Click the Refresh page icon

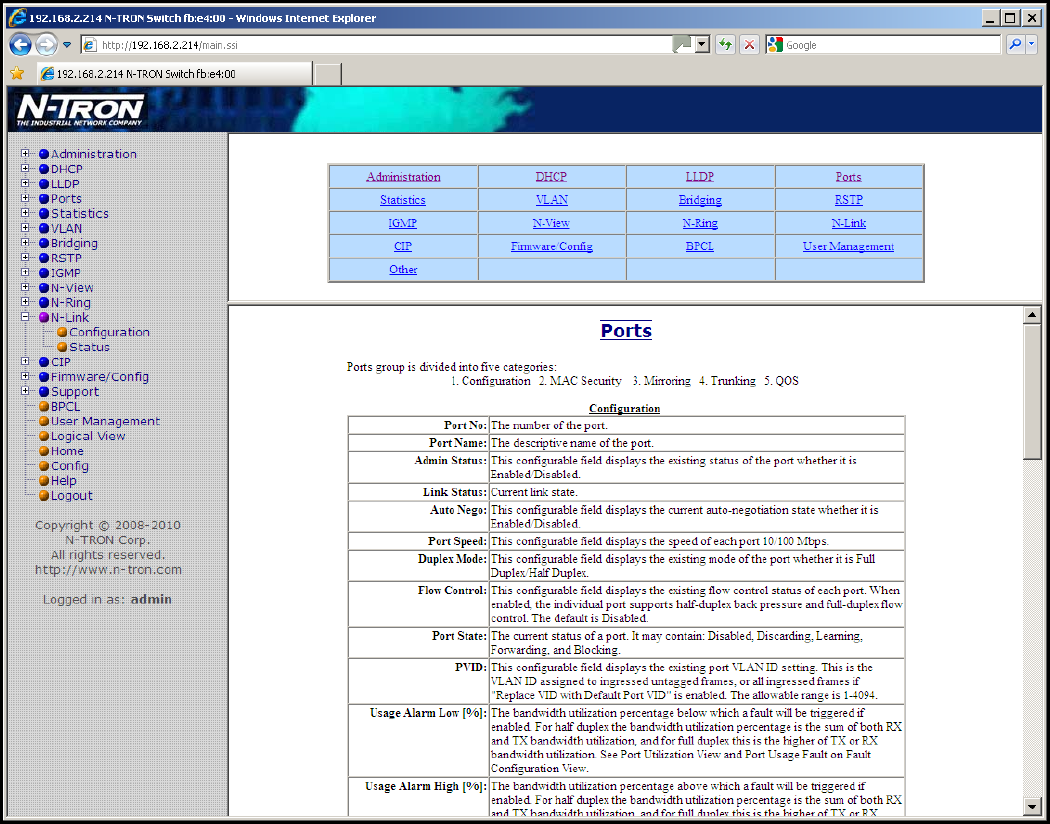[725, 45]
